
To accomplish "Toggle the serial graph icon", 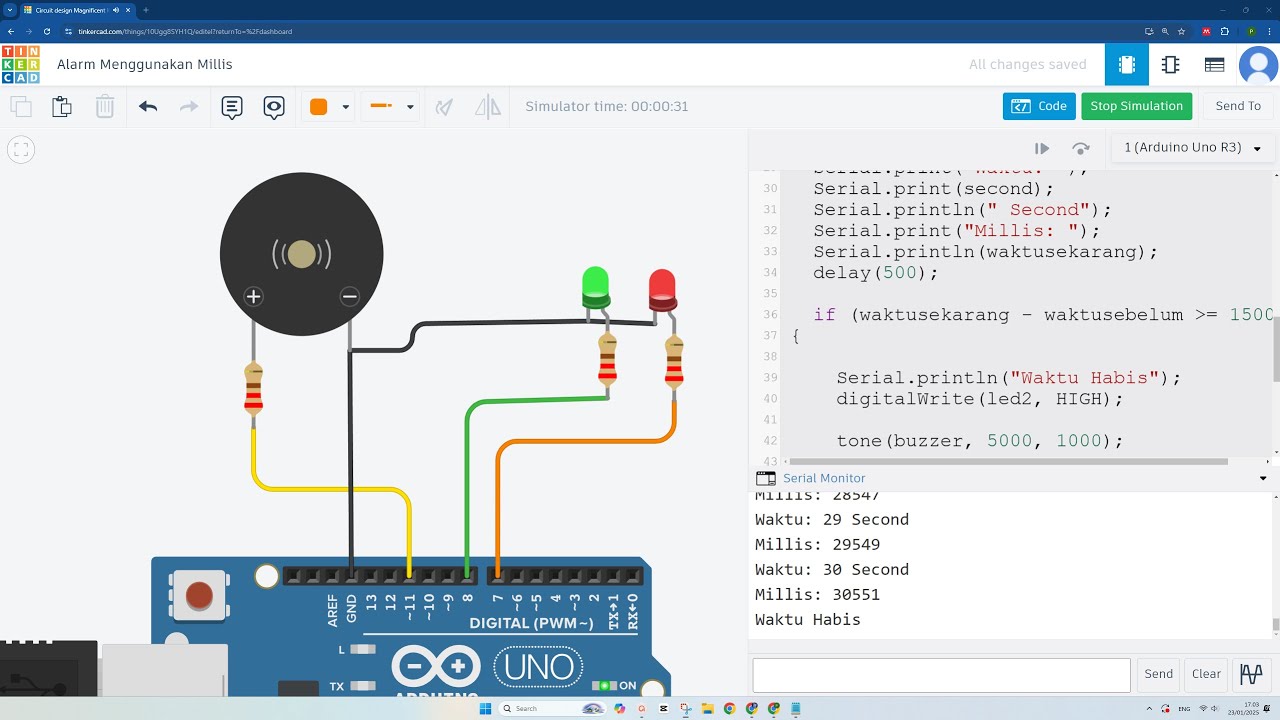I will (x=1251, y=674).
